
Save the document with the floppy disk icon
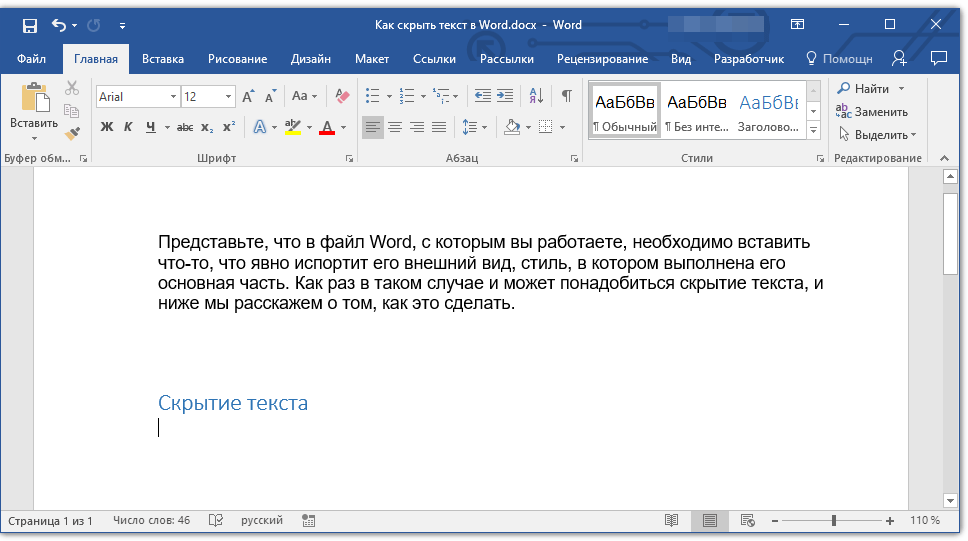pos(30,24)
